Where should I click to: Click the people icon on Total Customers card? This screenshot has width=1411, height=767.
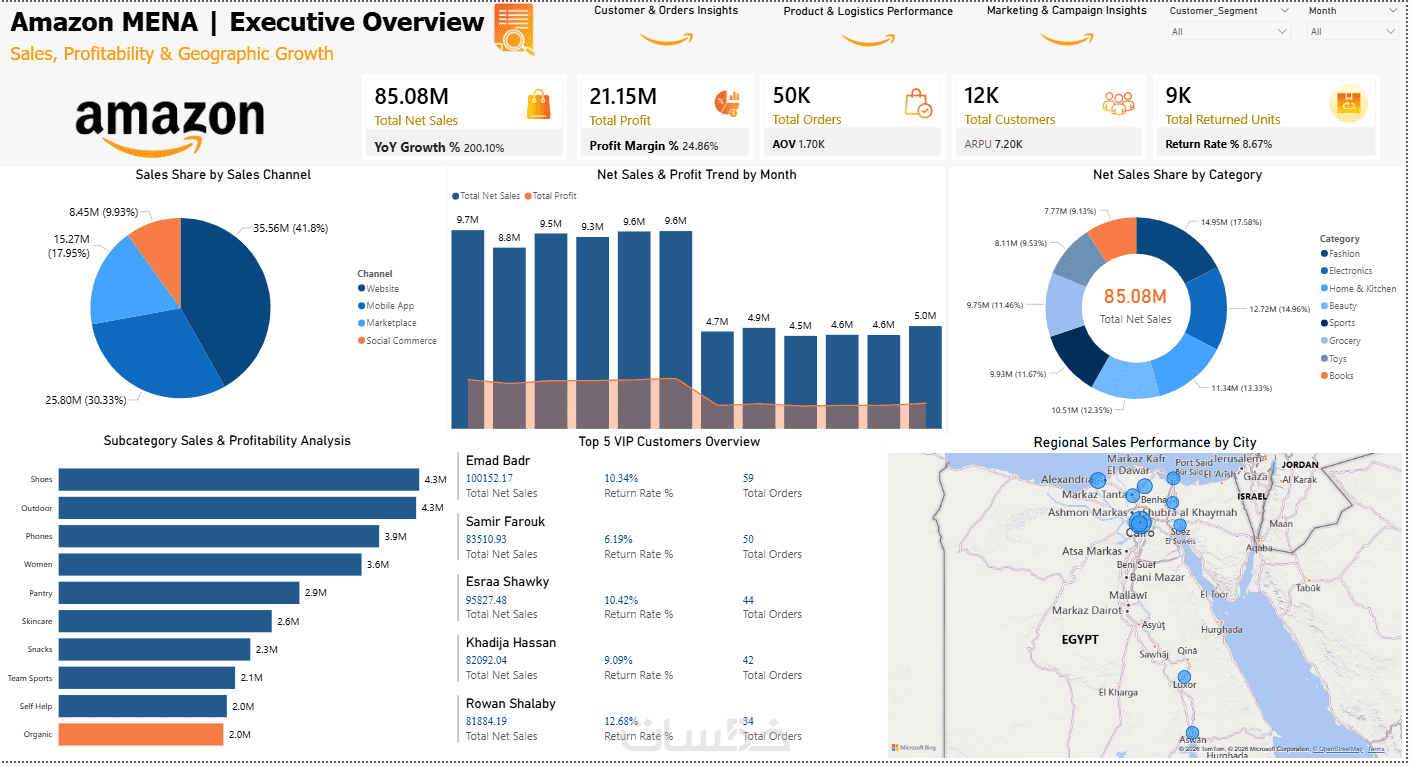(x=1119, y=102)
